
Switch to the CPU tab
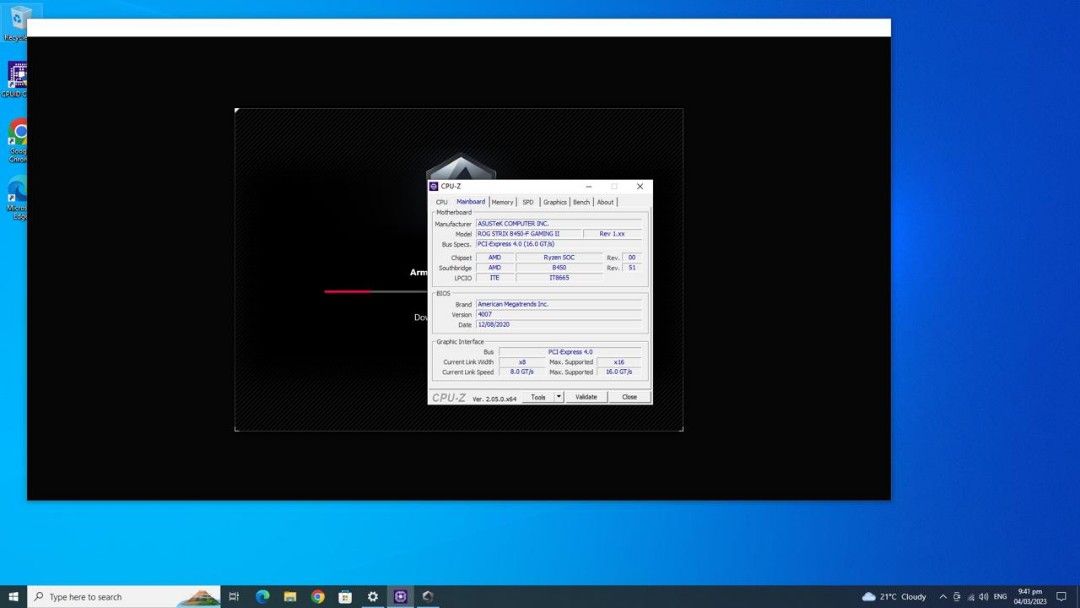tap(442, 202)
